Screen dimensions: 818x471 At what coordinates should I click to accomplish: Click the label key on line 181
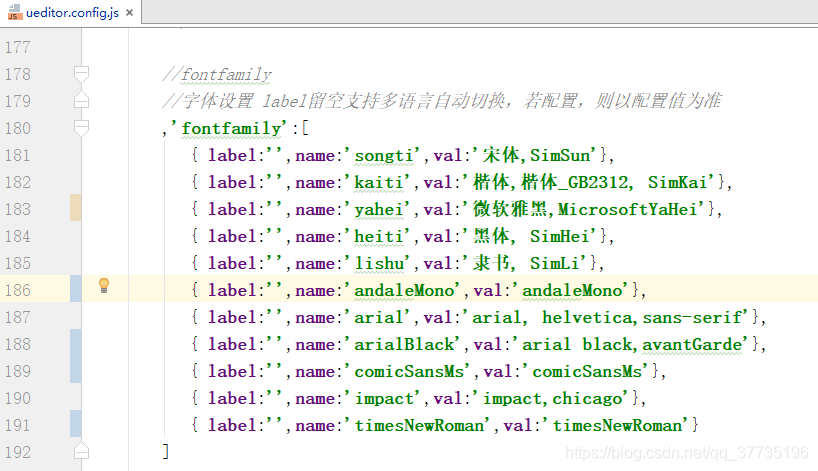point(232,155)
